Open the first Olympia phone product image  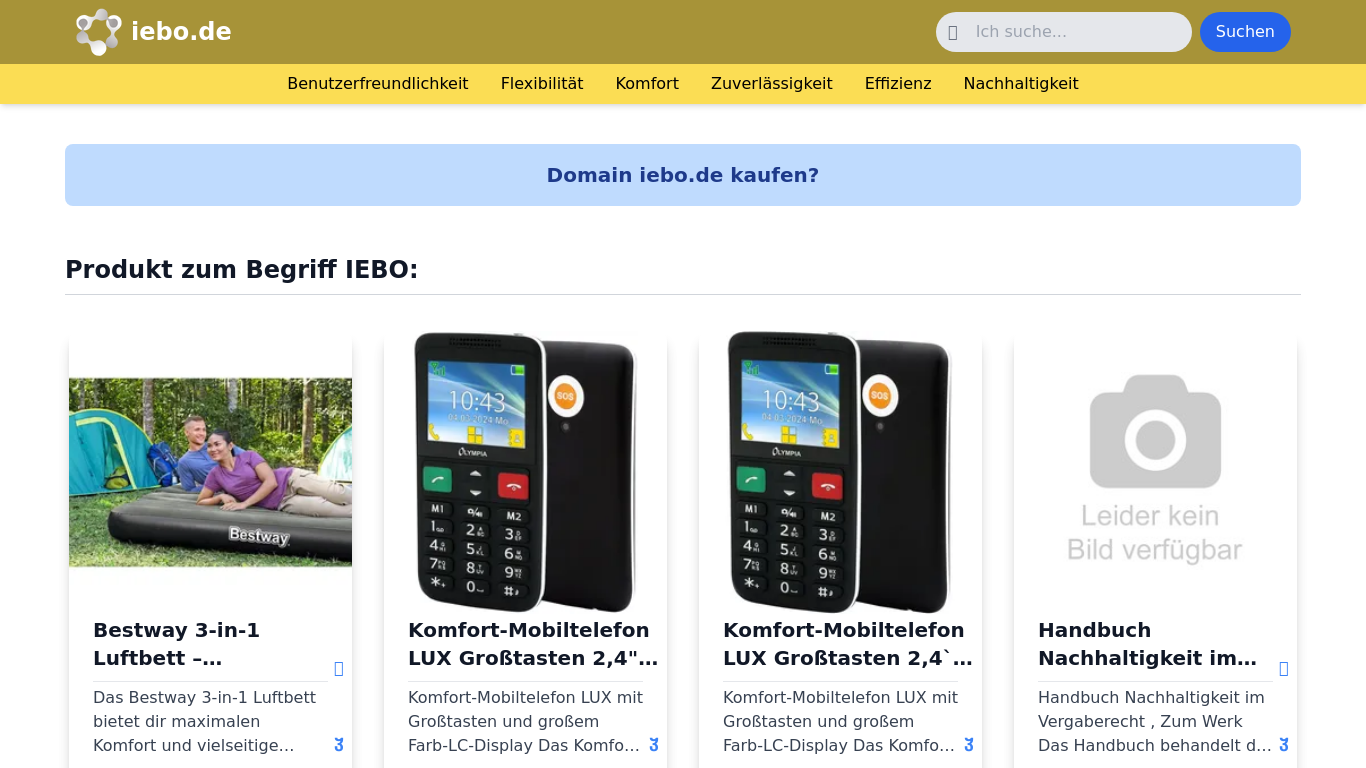[525, 472]
